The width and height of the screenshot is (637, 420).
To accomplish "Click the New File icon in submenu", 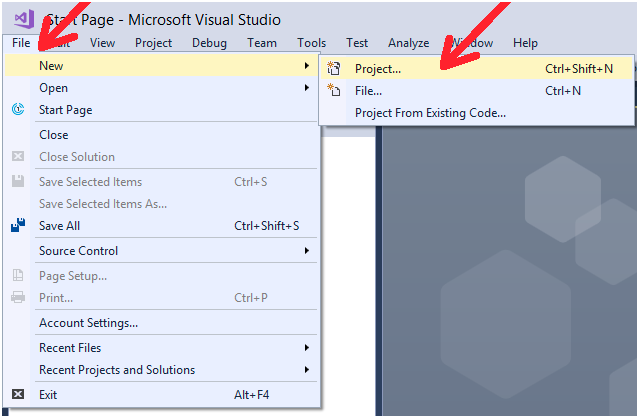I will 334,90.
